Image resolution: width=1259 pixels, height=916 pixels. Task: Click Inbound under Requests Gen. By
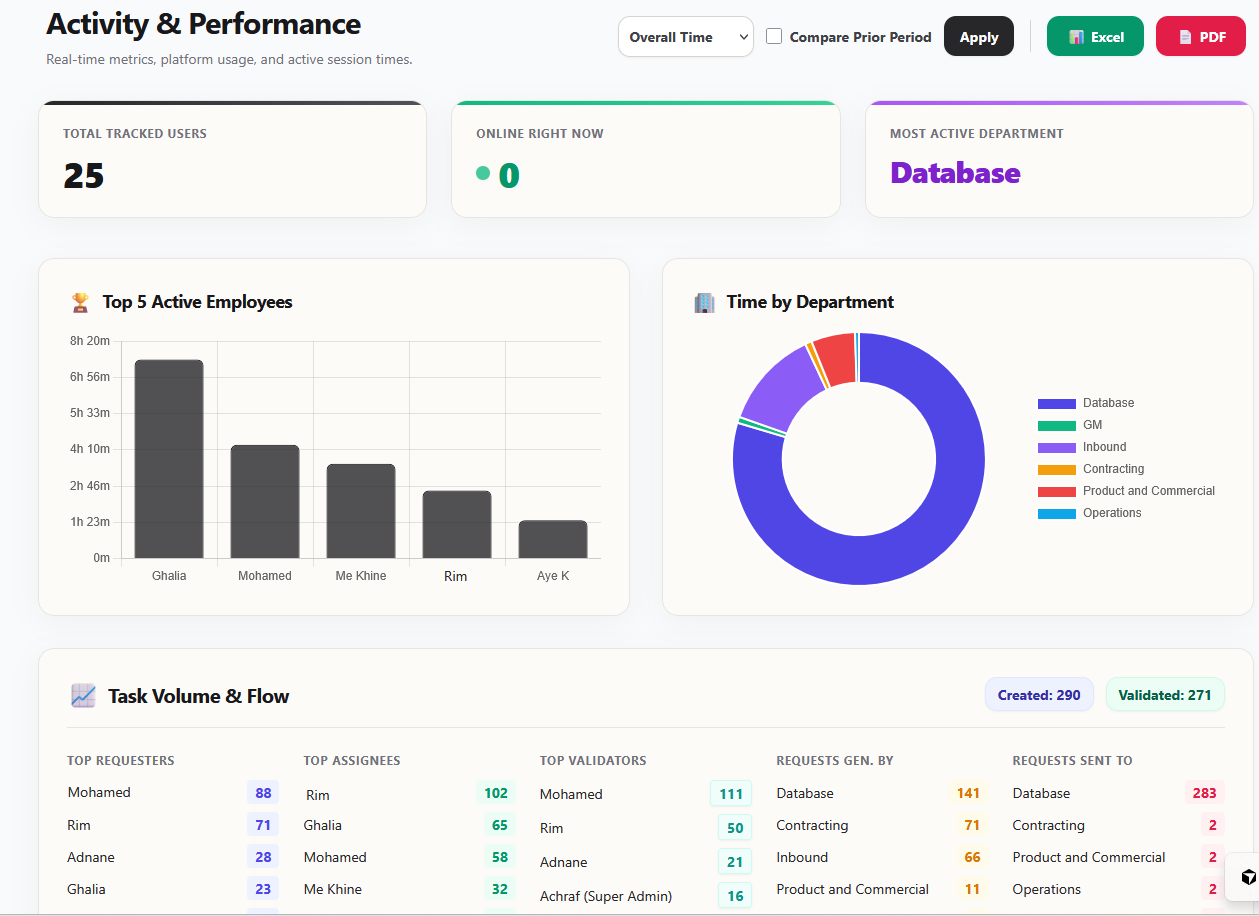click(802, 857)
